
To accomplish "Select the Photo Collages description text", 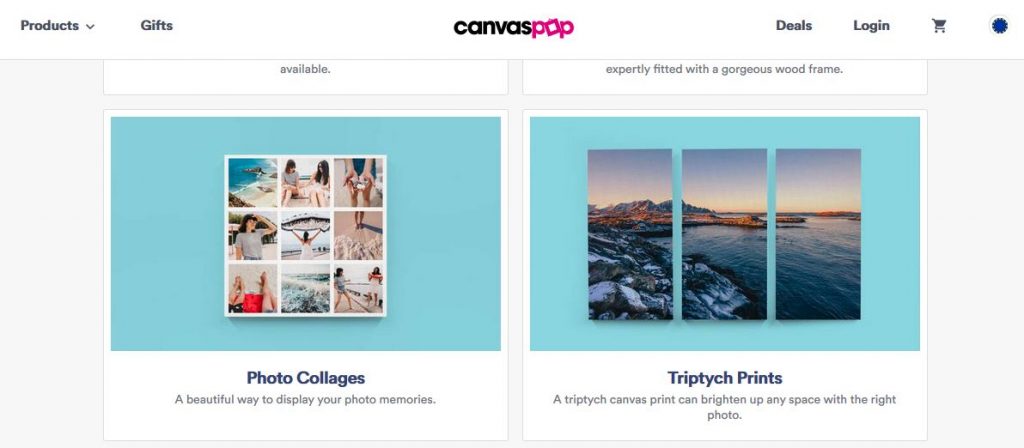I will [305, 399].
